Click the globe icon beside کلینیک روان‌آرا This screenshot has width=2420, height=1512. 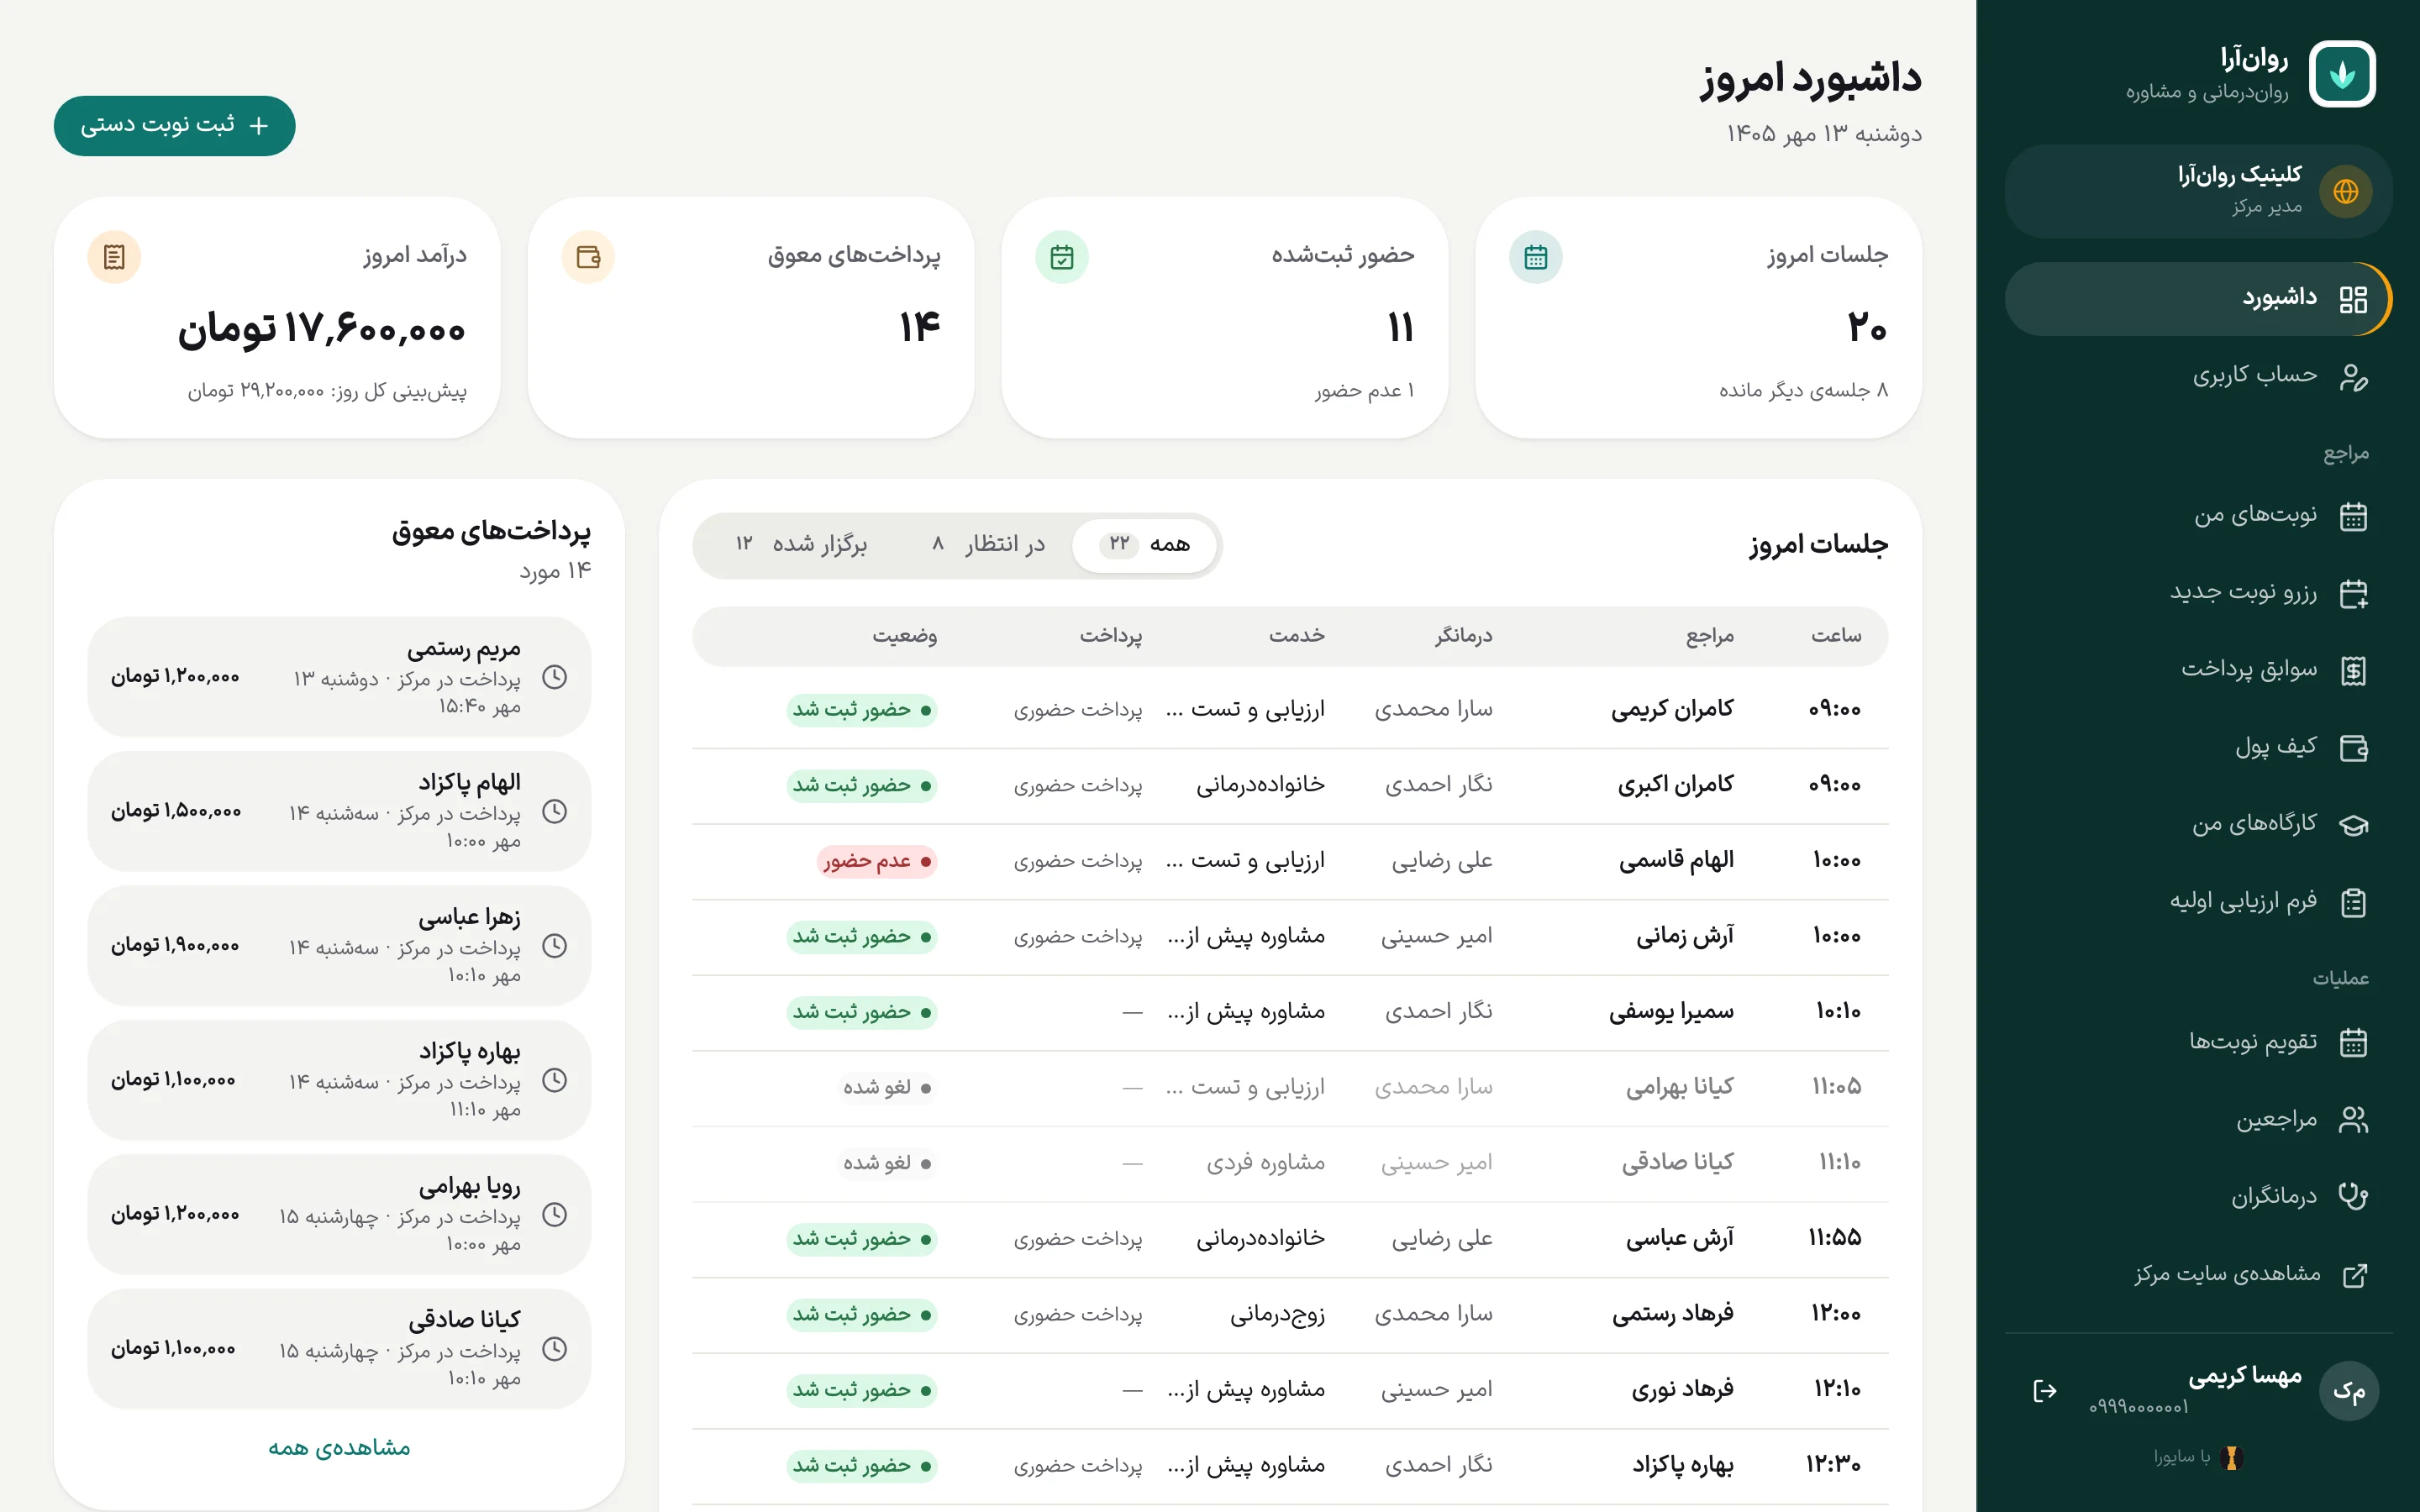(2345, 191)
